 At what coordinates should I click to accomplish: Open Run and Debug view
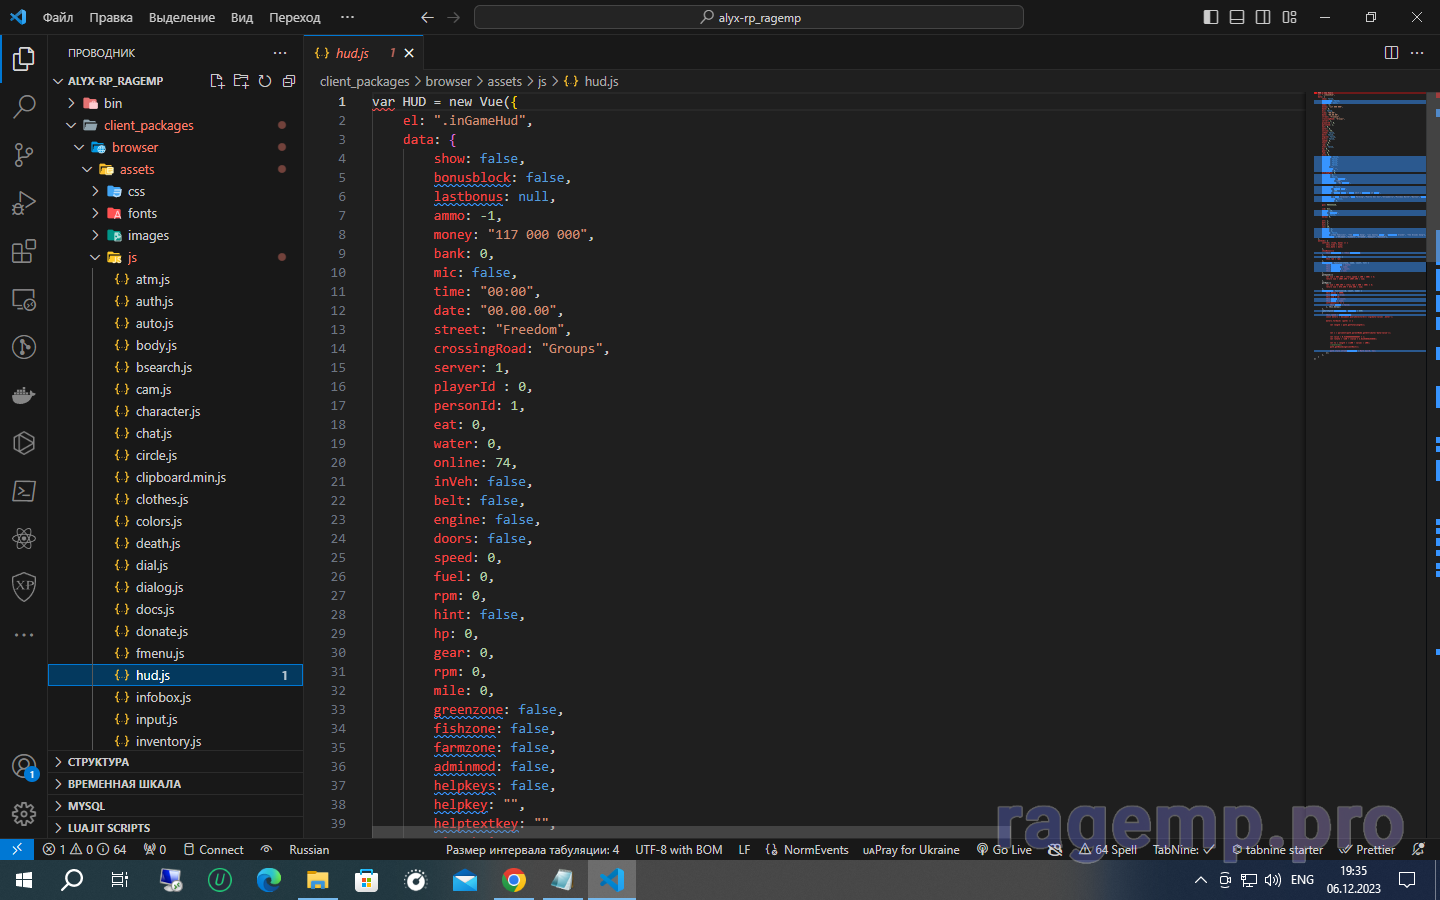pyautogui.click(x=24, y=203)
